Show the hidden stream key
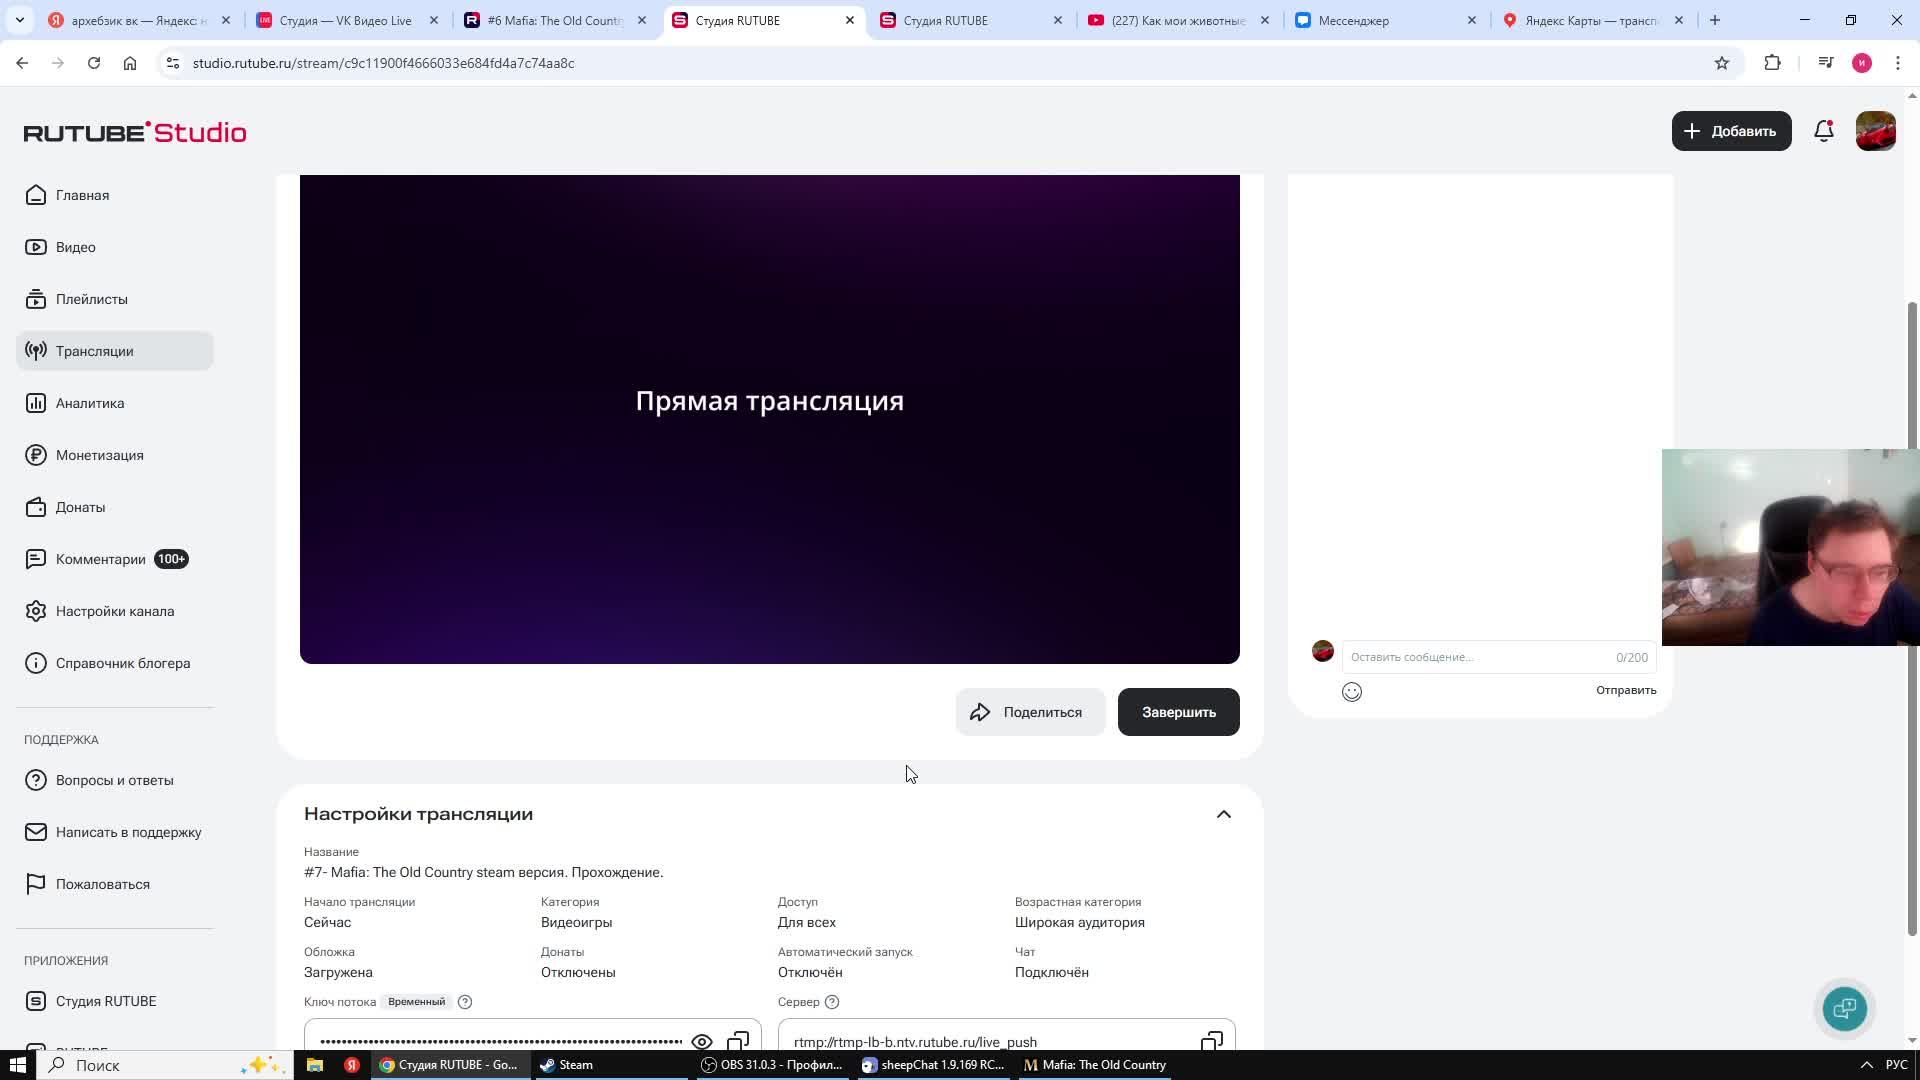1920x1080 pixels. pos(701,1041)
